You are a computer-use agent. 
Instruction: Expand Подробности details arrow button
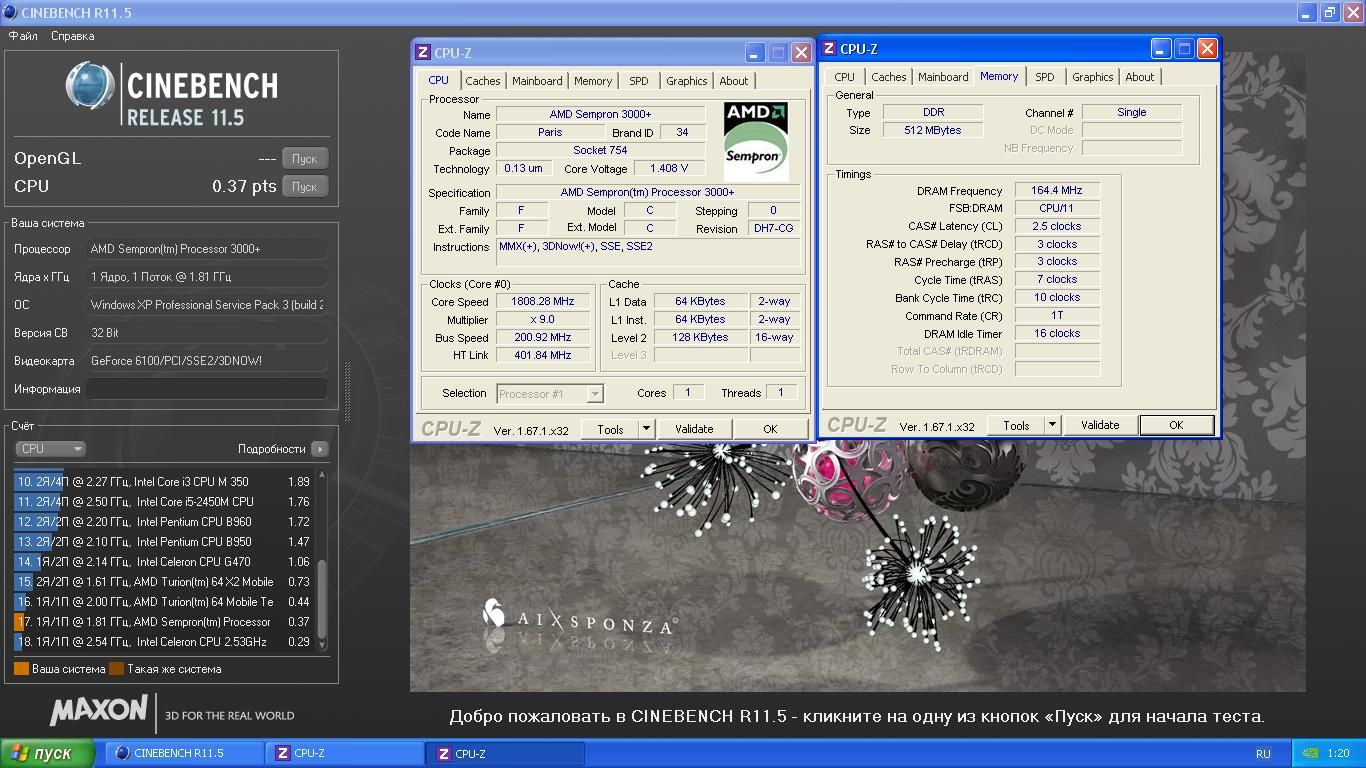(320, 449)
